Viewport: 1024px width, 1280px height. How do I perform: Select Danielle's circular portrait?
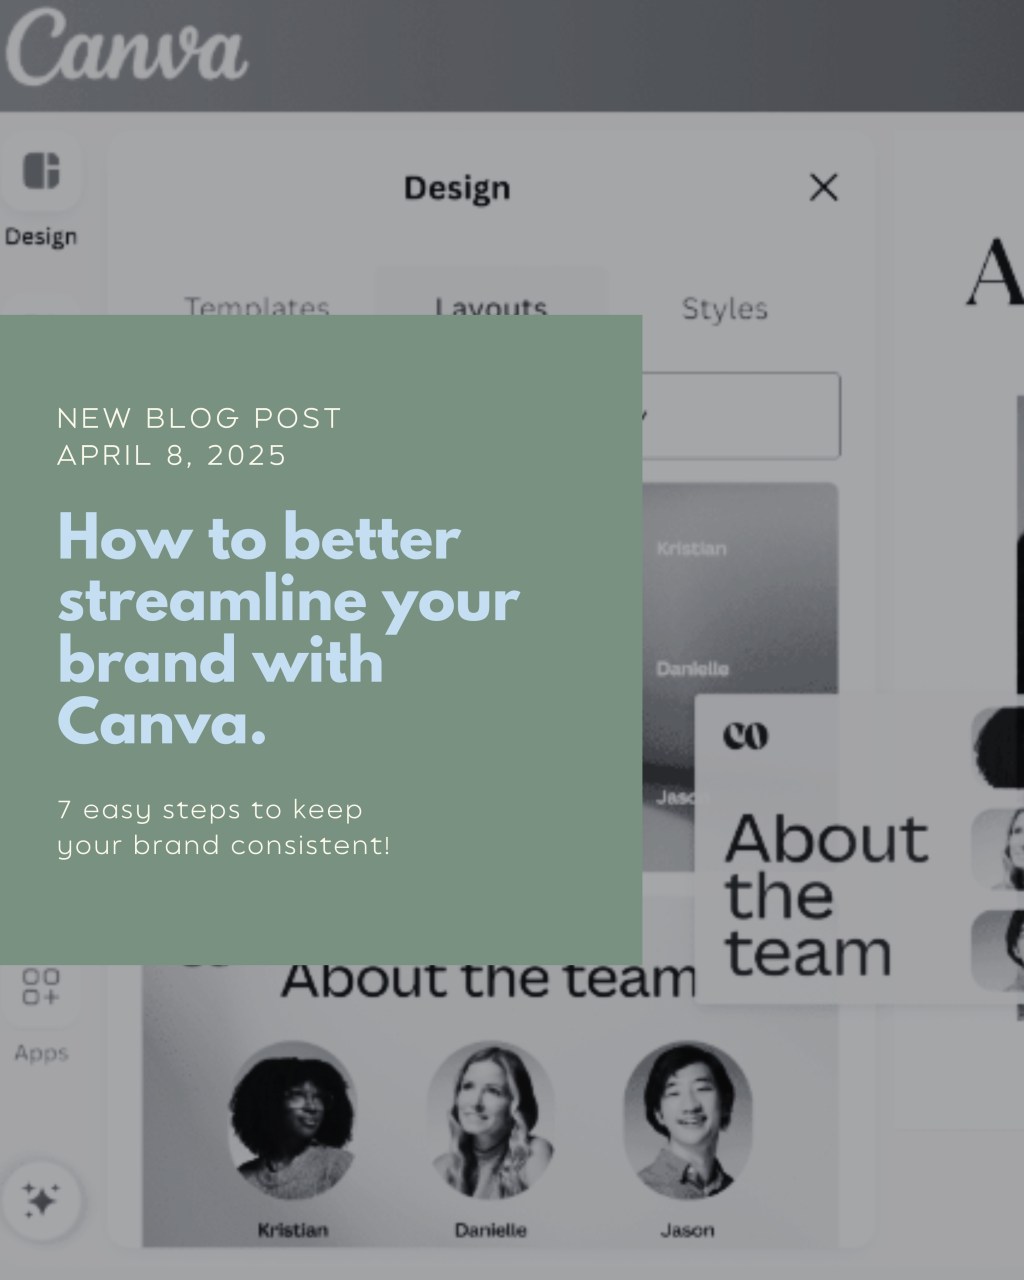click(x=490, y=1120)
